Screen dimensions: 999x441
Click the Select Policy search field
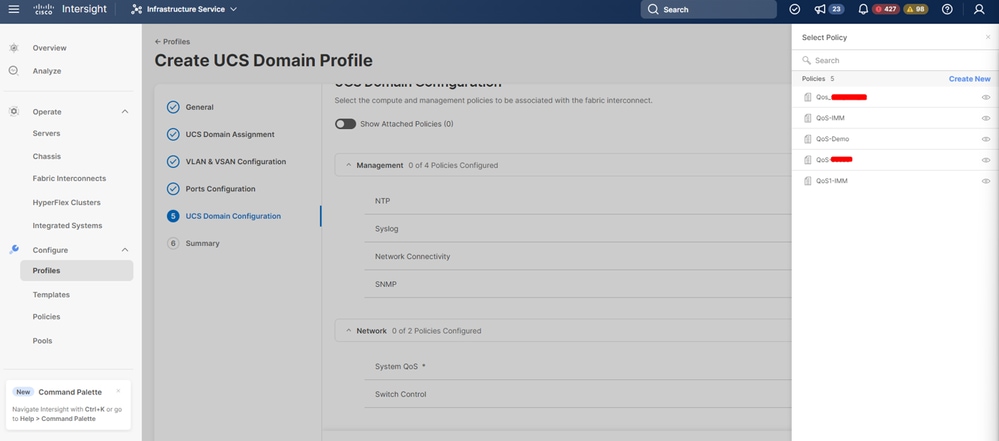pos(895,61)
